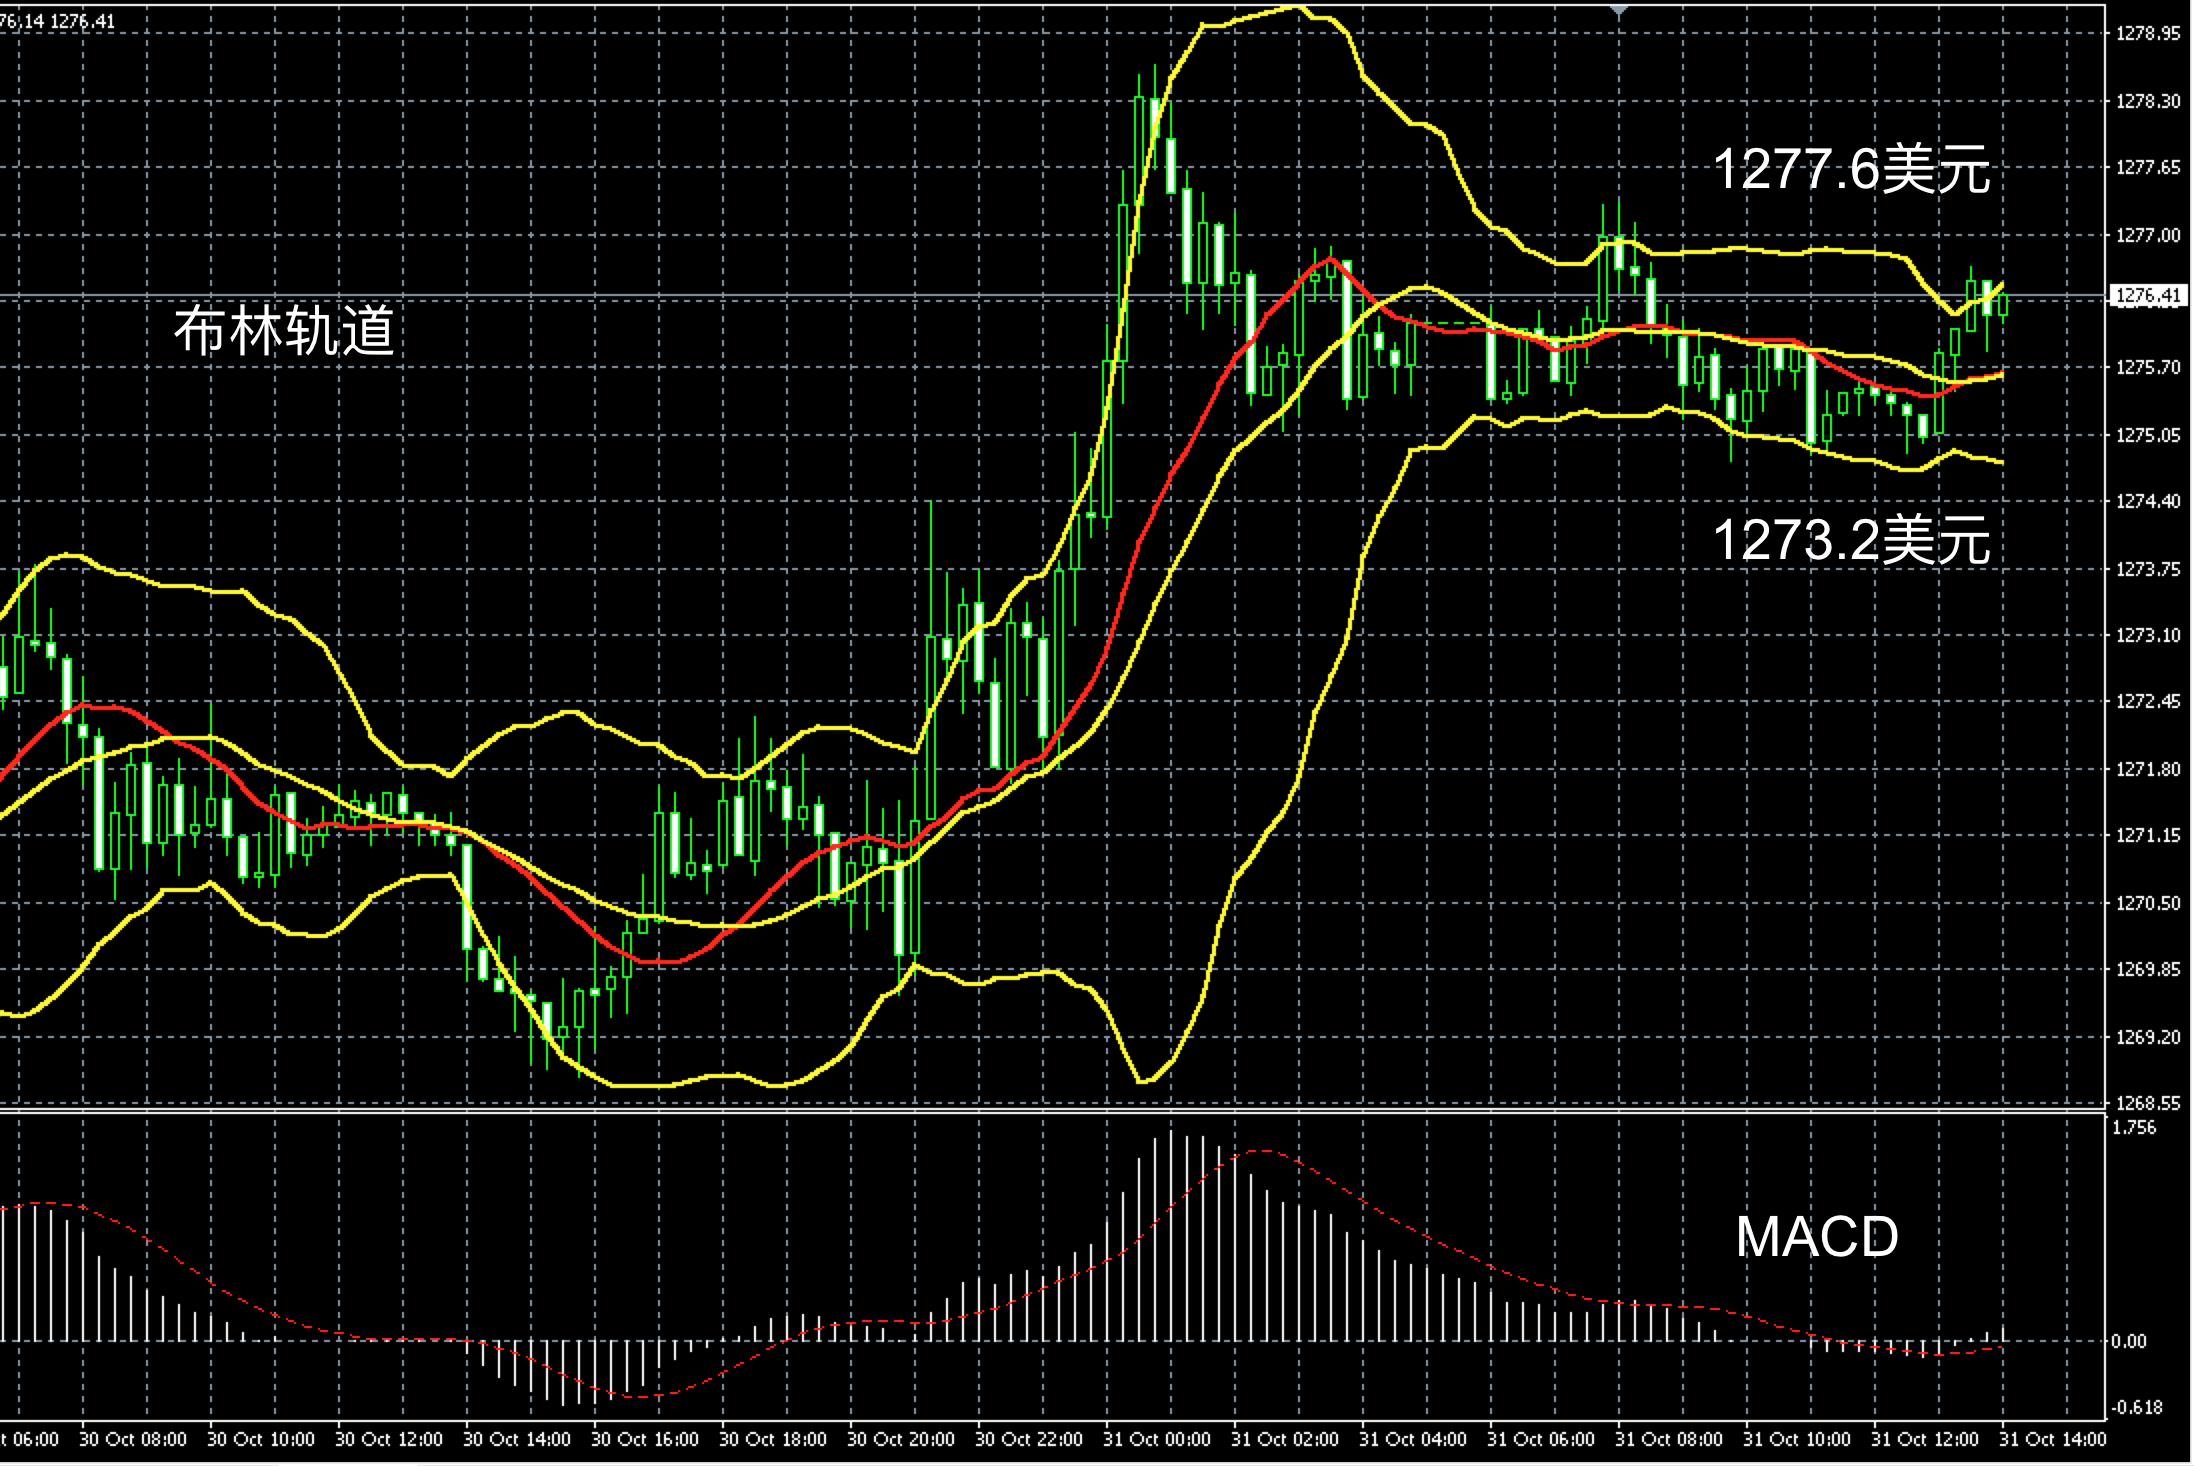
Task: Click the 1277.6美元 annotation label
Action: coord(1851,169)
